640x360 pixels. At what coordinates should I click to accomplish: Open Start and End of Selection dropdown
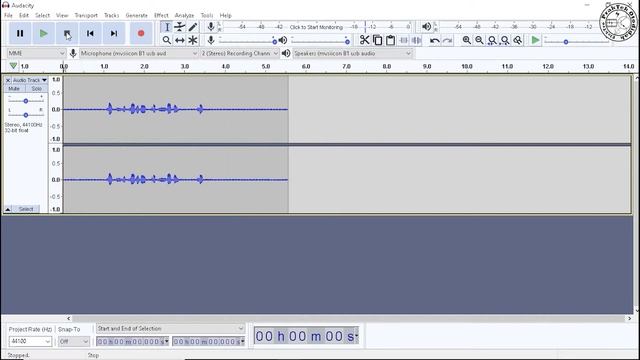tap(170, 329)
